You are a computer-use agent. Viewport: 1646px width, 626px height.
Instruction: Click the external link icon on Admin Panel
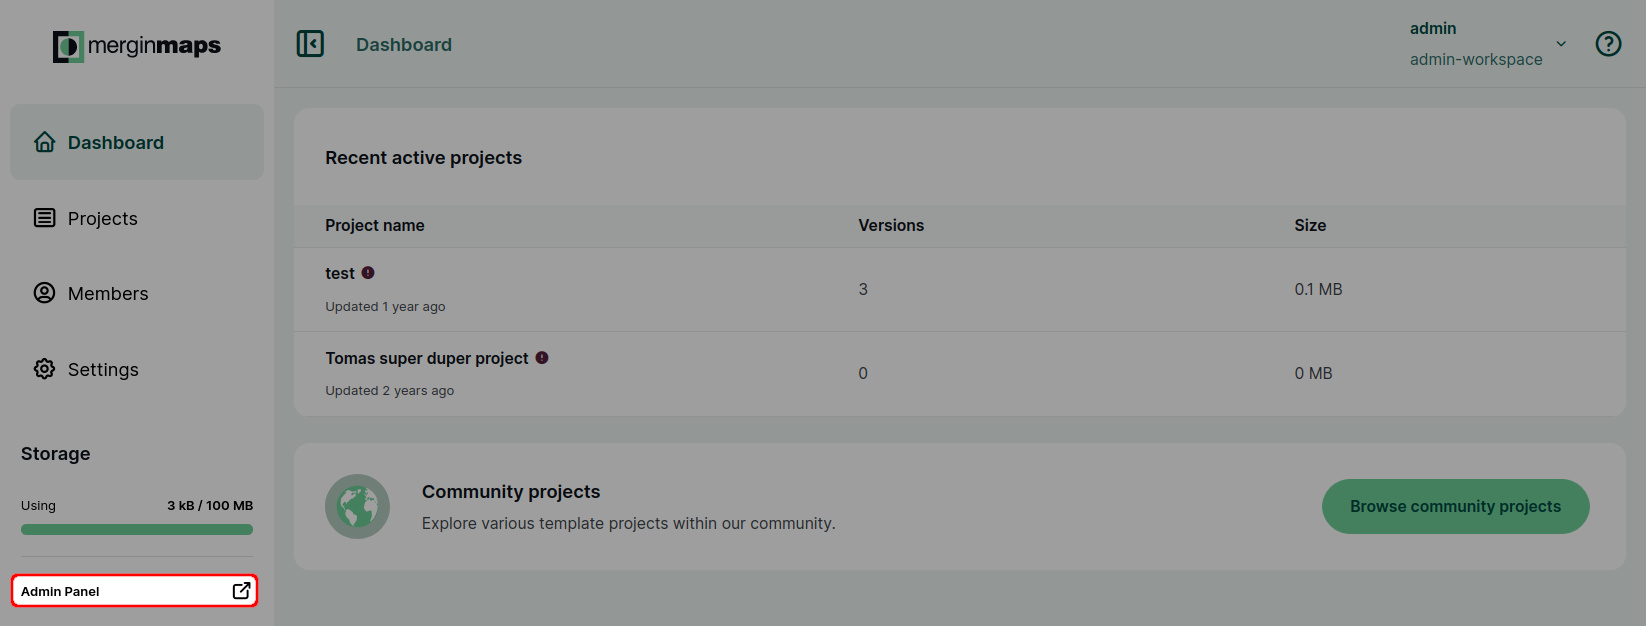241,591
